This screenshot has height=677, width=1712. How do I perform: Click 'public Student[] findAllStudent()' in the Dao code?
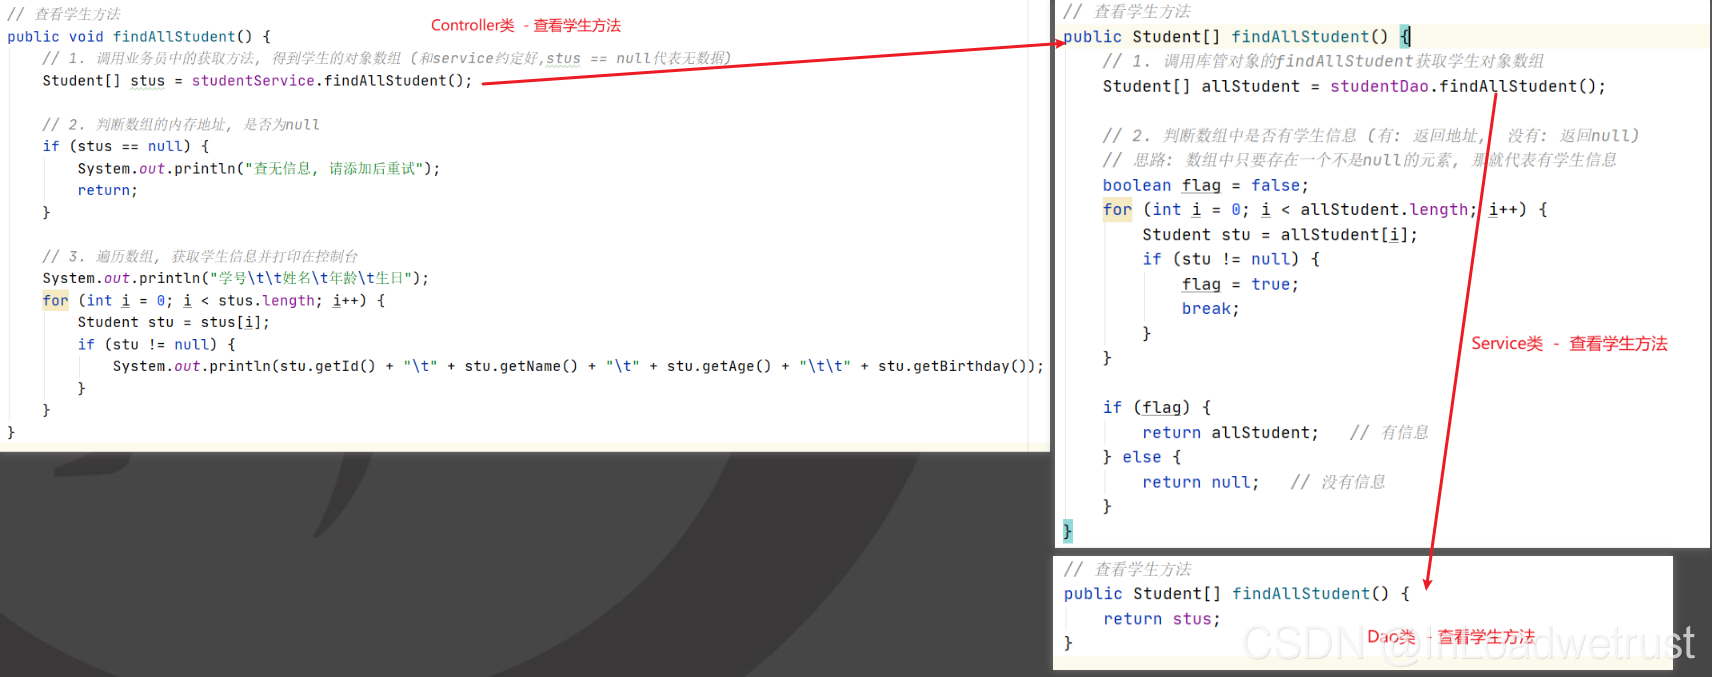pos(1227,593)
